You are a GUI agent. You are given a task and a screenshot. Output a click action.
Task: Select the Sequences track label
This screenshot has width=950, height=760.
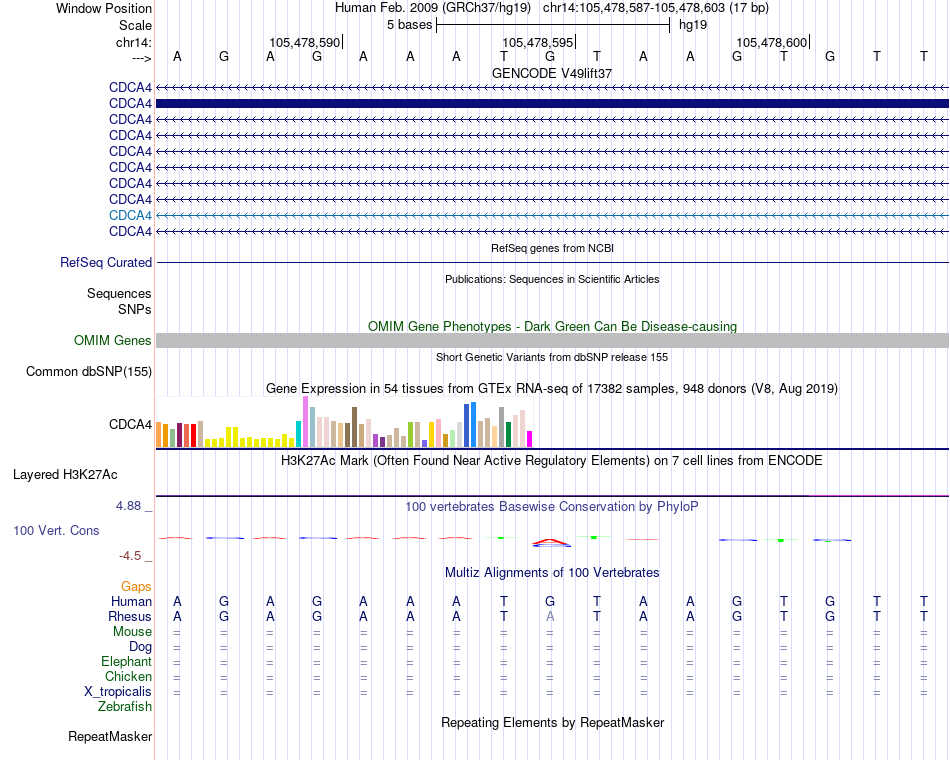[119, 293]
